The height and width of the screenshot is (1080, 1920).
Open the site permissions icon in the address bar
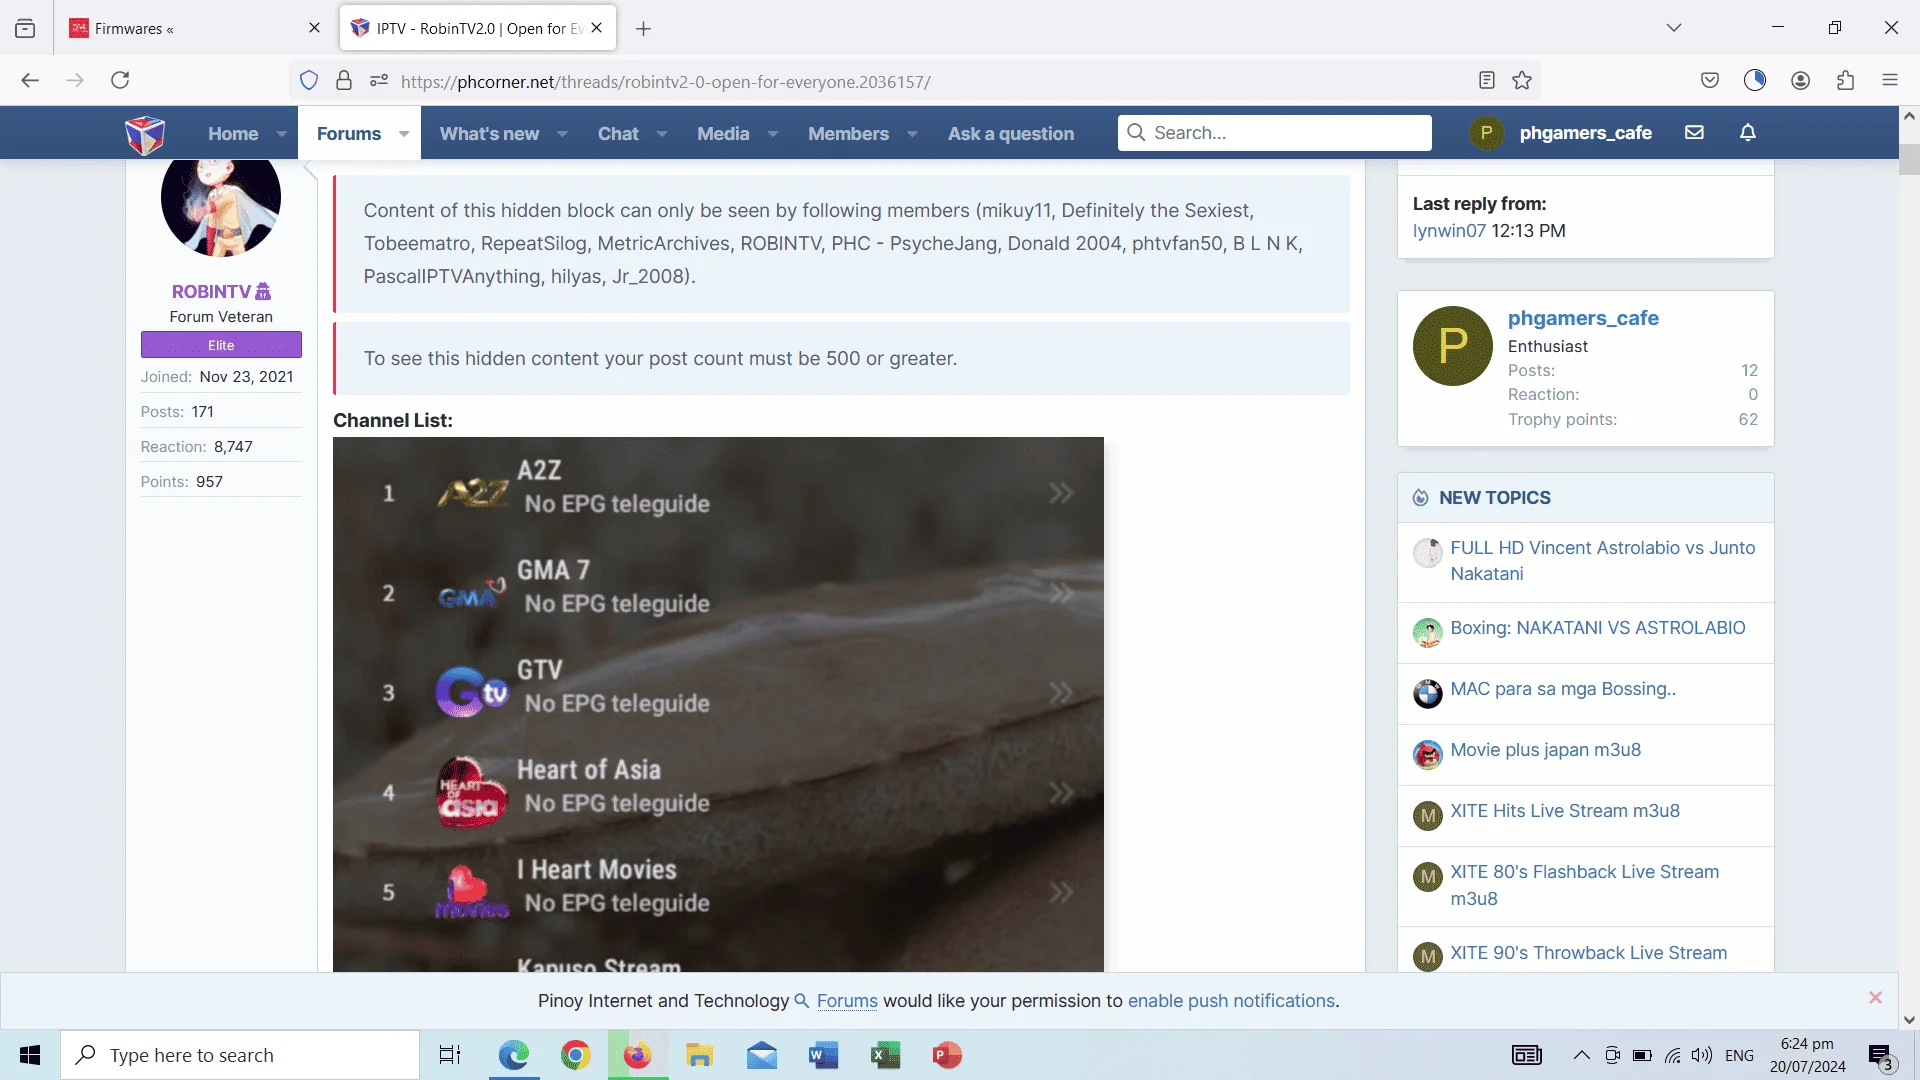[378, 80]
